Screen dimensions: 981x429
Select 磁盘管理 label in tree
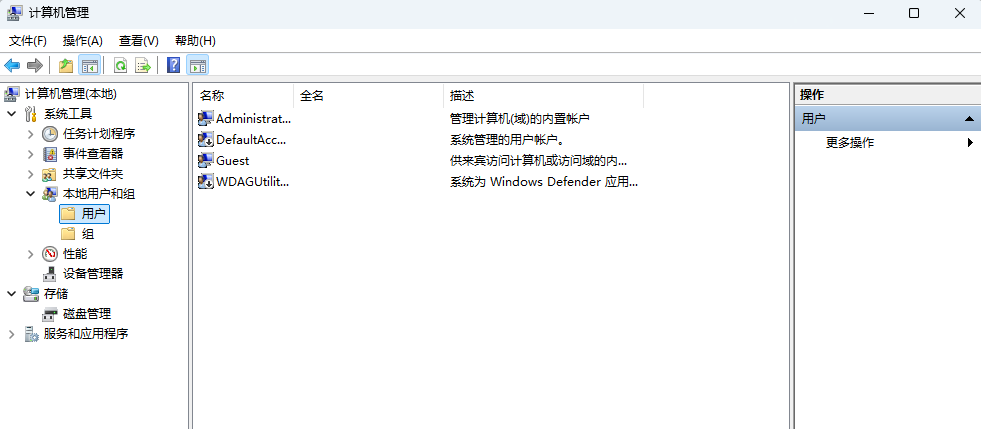coord(87,314)
